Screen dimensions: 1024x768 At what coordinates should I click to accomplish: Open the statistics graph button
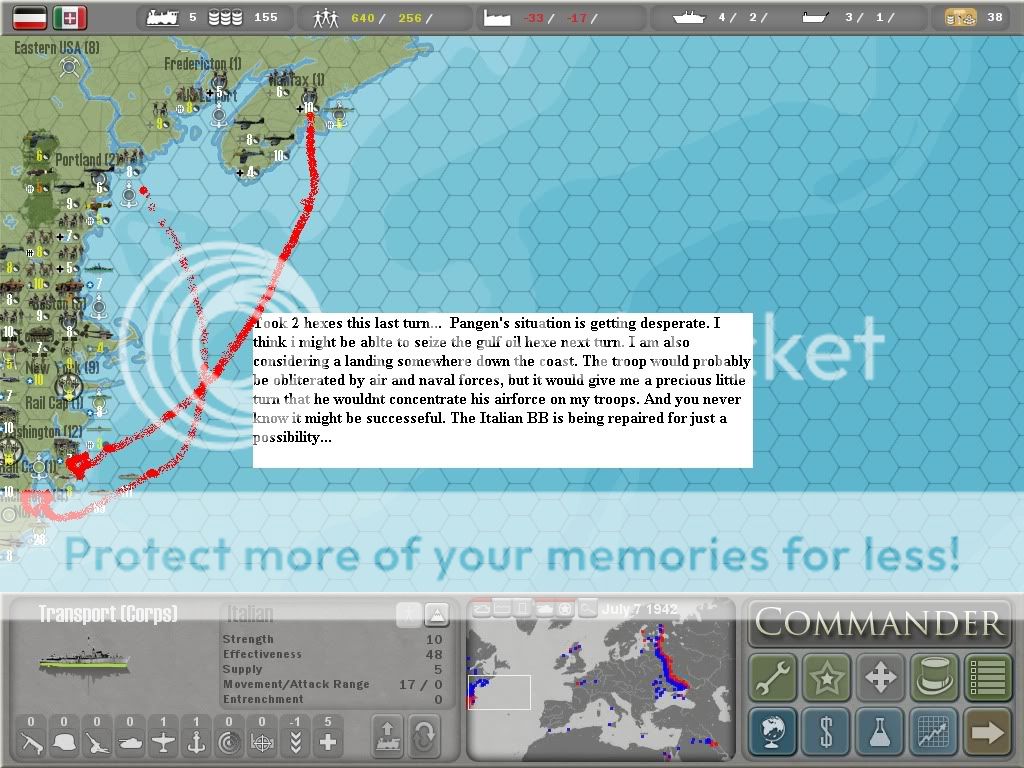(935, 731)
